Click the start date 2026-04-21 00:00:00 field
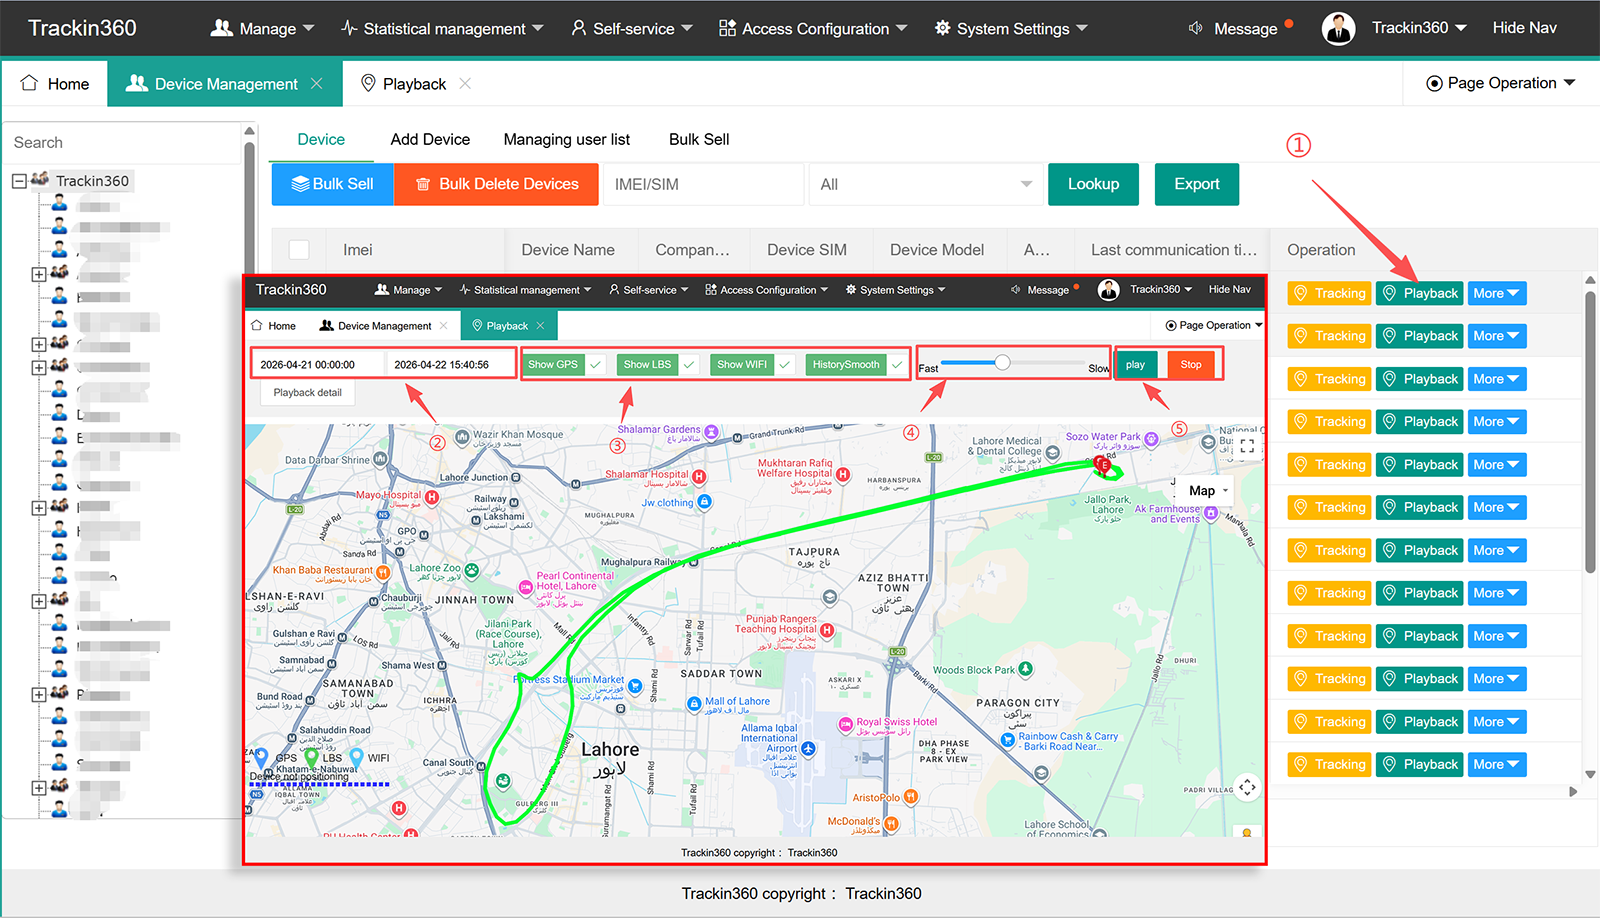1600x918 pixels. pyautogui.click(x=319, y=365)
